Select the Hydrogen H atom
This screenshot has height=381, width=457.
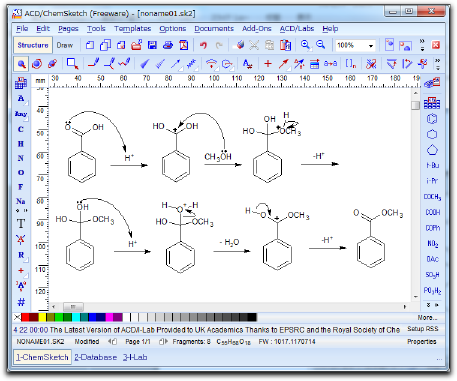point(21,144)
